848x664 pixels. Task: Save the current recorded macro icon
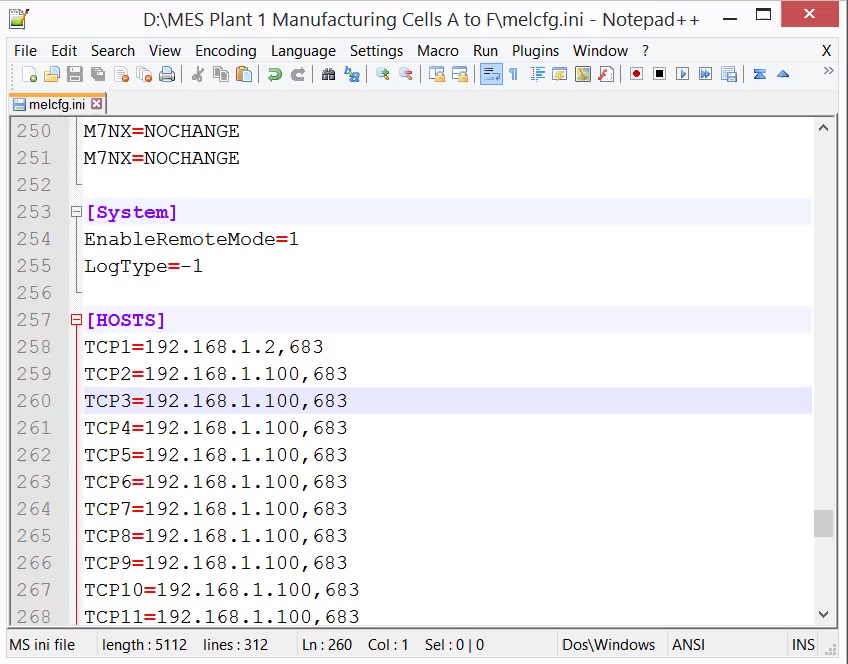[728, 74]
